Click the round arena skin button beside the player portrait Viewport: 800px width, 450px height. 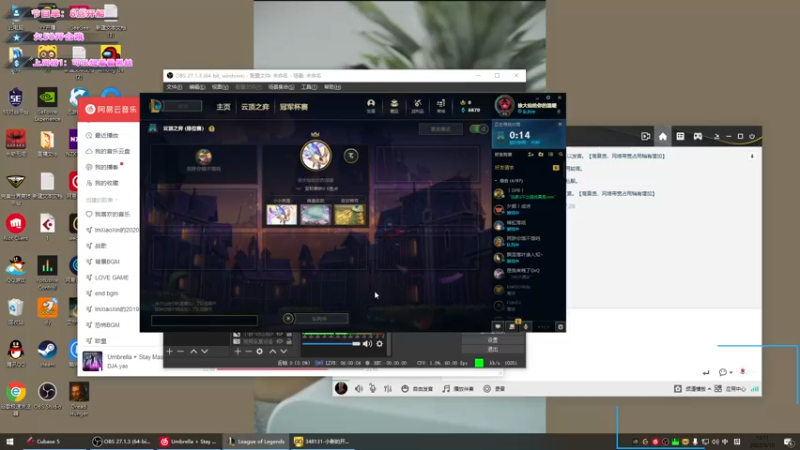coord(351,156)
